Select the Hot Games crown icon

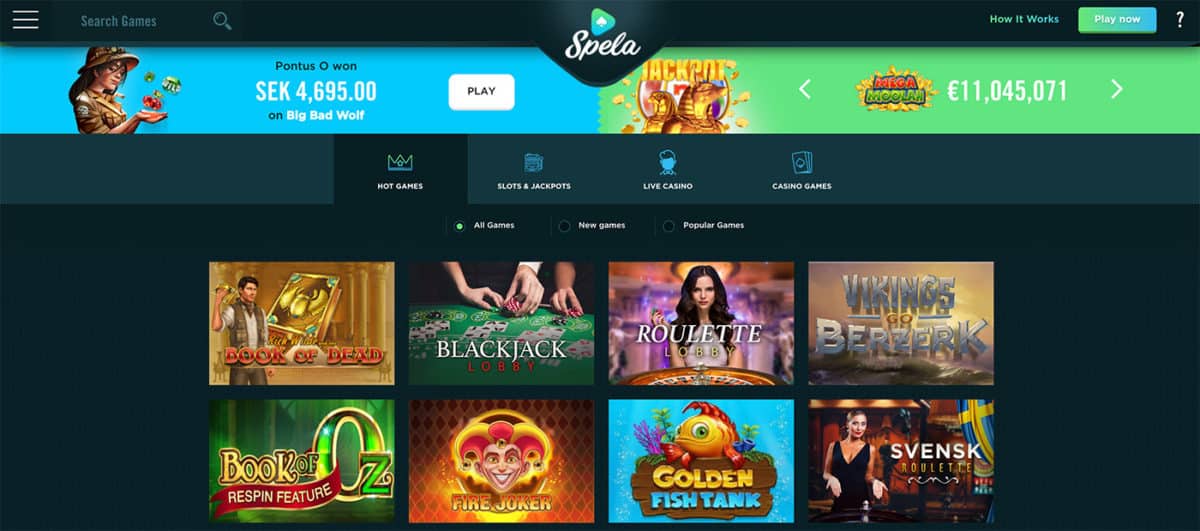pos(400,162)
